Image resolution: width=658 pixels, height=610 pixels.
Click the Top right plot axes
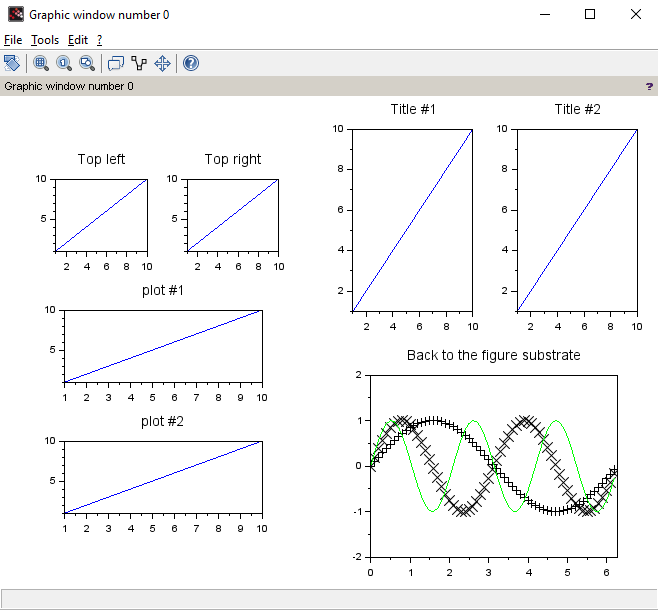coord(231,215)
